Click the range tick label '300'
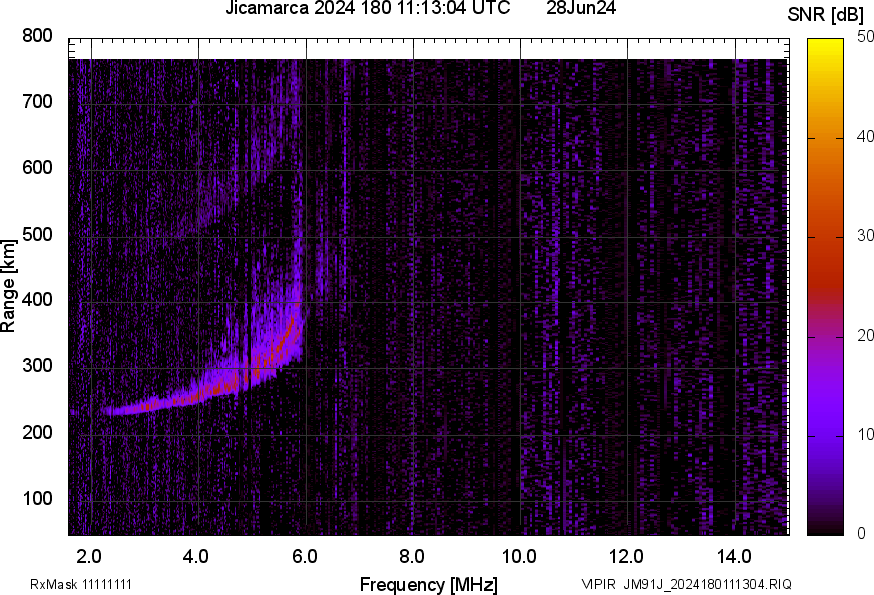Viewport: 874px width, 595px height. click(x=37, y=365)
